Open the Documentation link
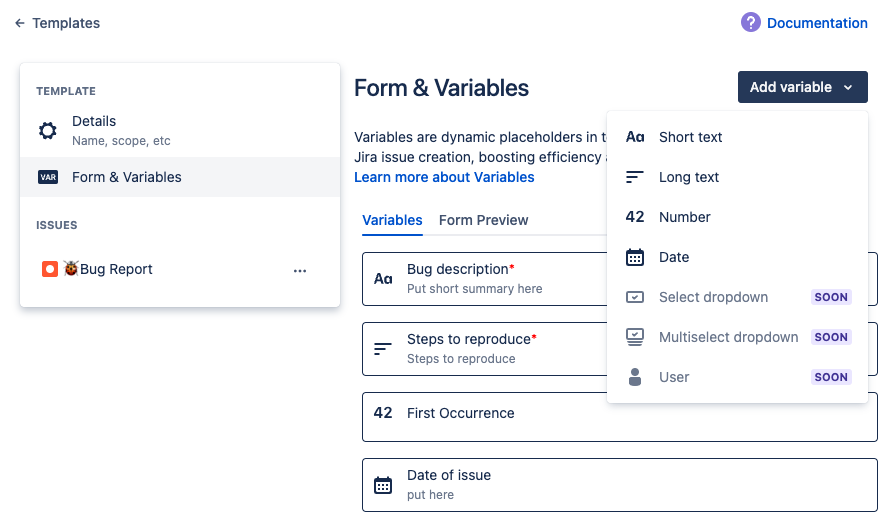 pos(817,23)
